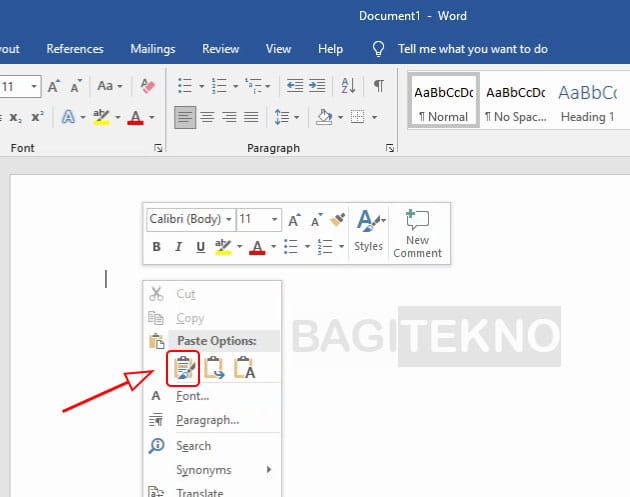Open the Mailings tab

pyautogui.click(x=153, y=49)
